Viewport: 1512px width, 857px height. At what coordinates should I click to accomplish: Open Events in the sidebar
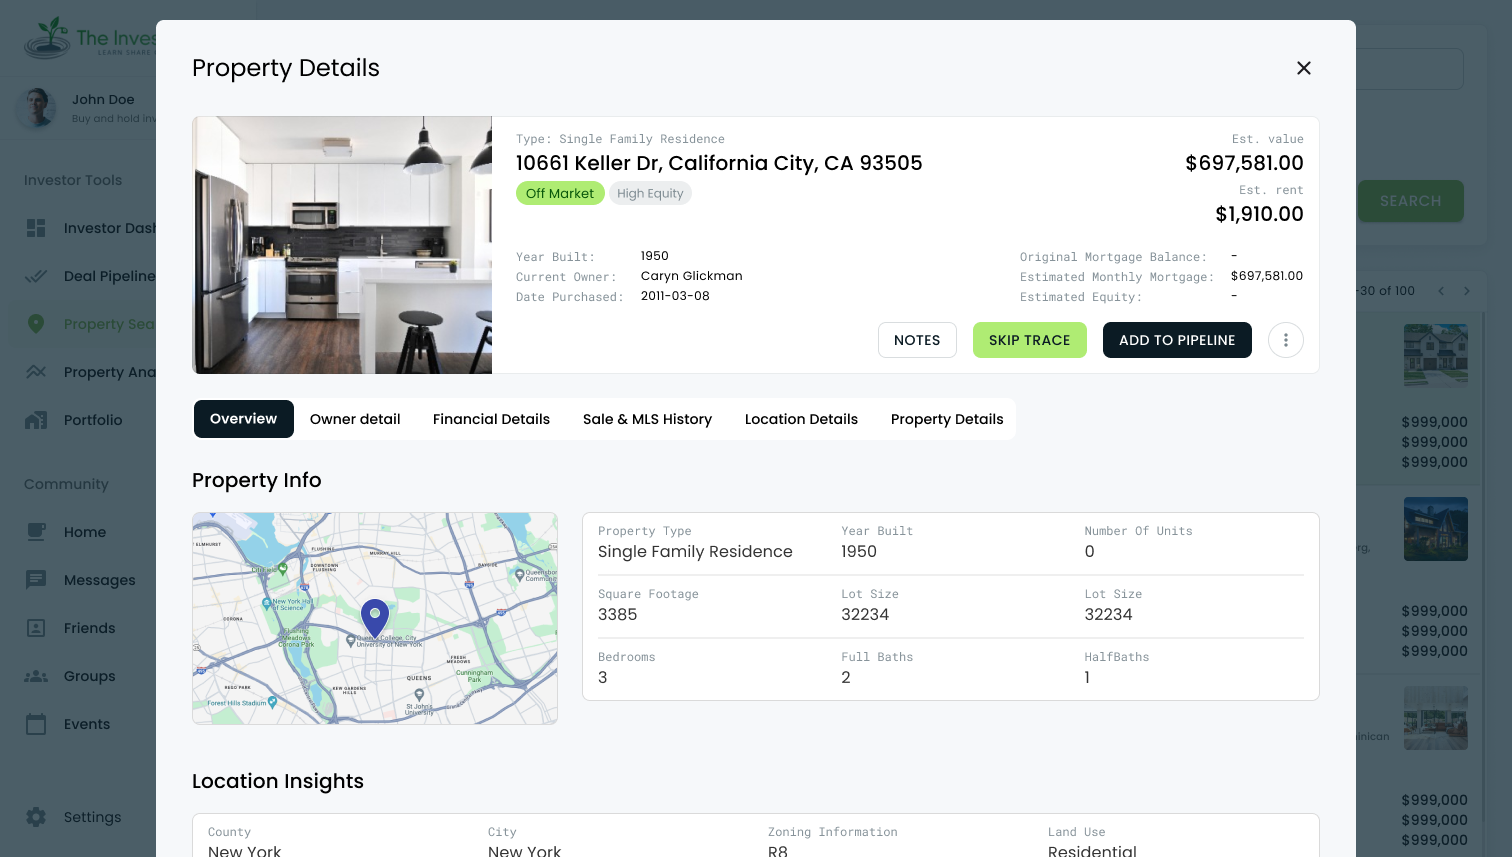(87, 724)
